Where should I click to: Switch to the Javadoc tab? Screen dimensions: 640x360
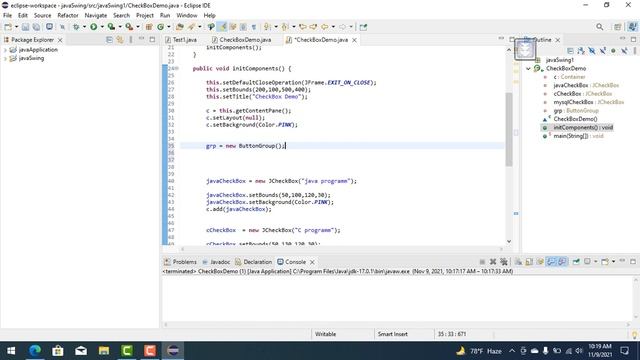[216, 262]
